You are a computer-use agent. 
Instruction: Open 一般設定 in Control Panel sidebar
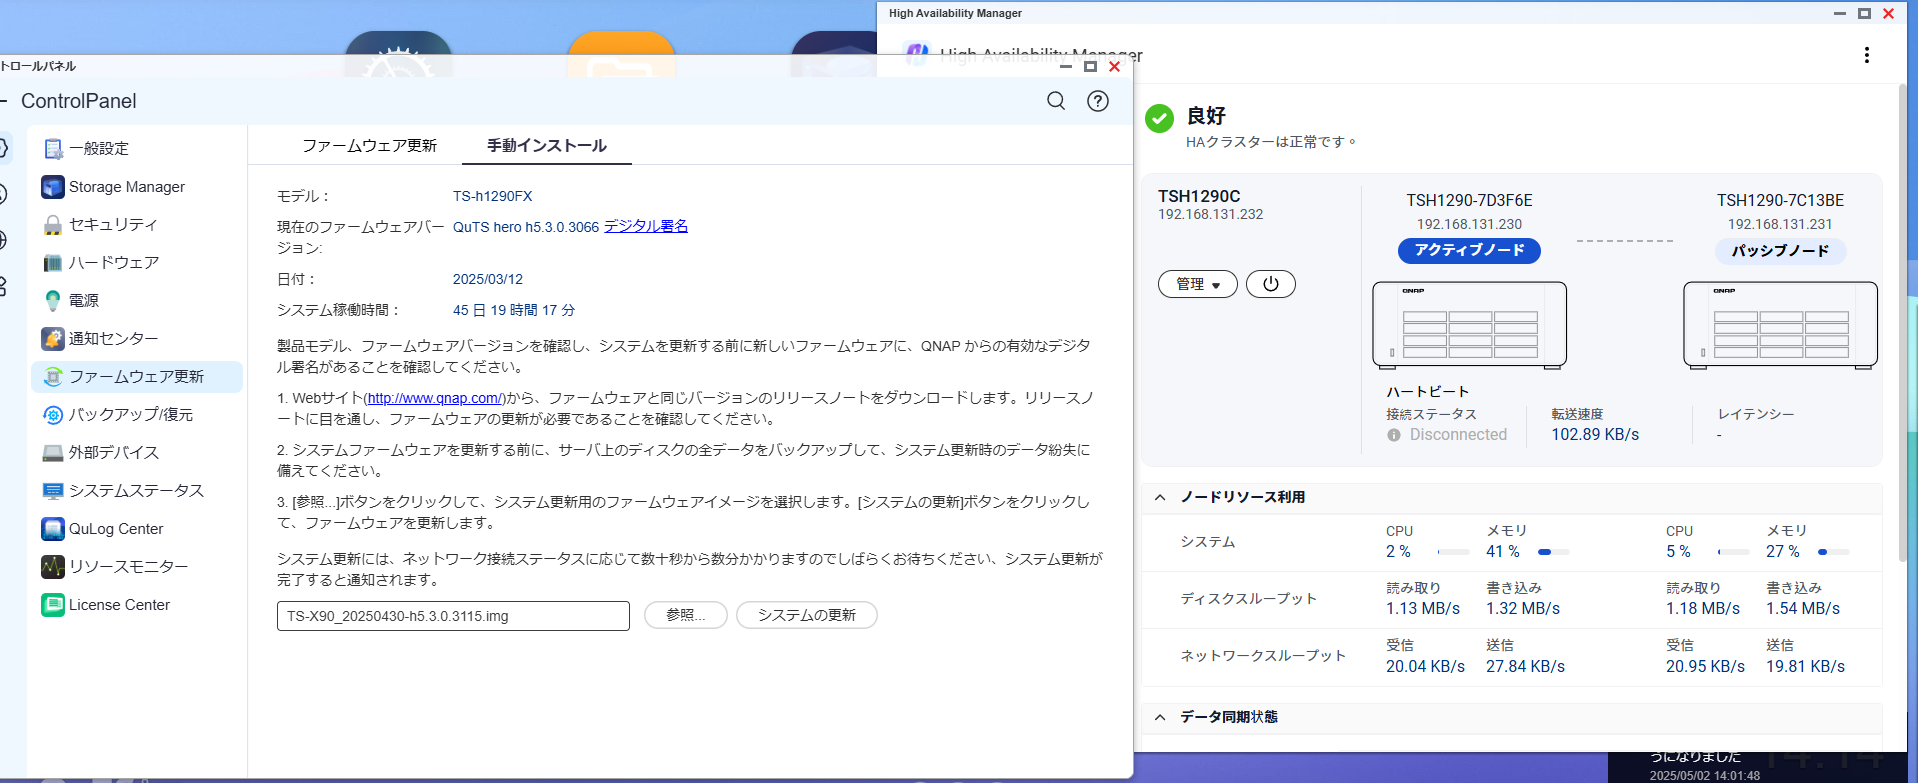pos(135,149)
